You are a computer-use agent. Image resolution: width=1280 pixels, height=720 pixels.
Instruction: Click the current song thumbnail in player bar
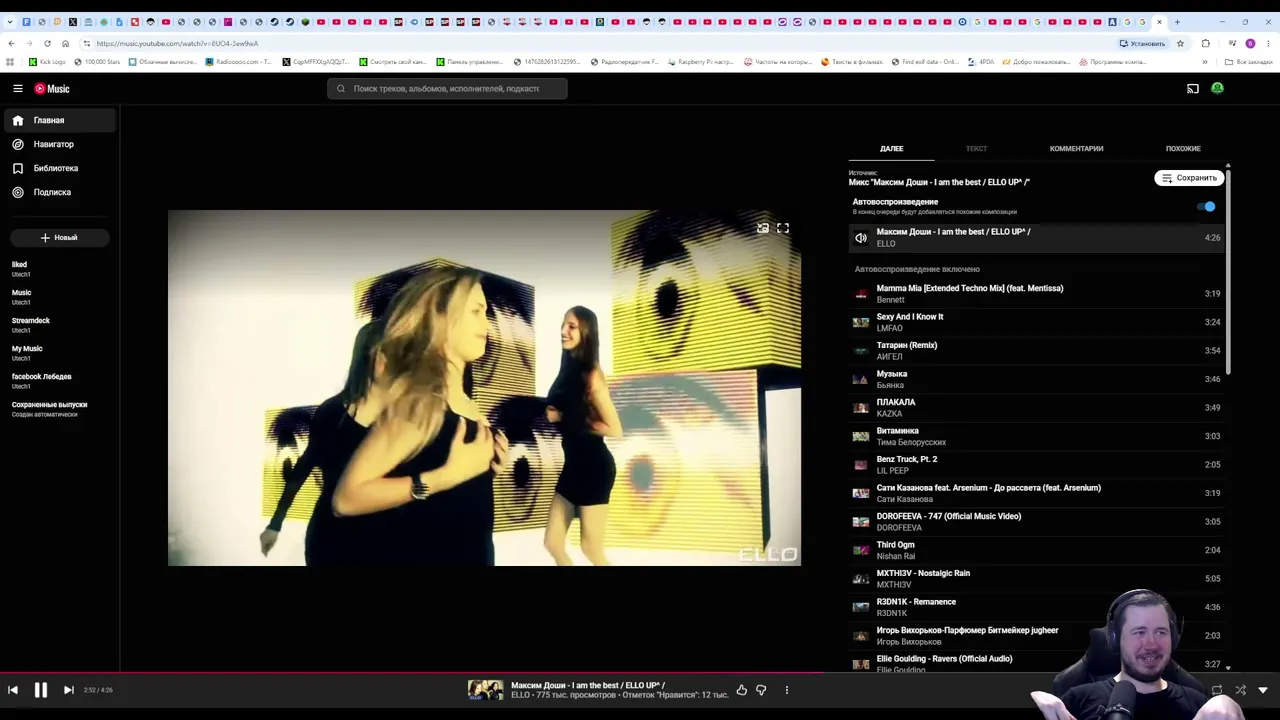click(x=486, y=690)
